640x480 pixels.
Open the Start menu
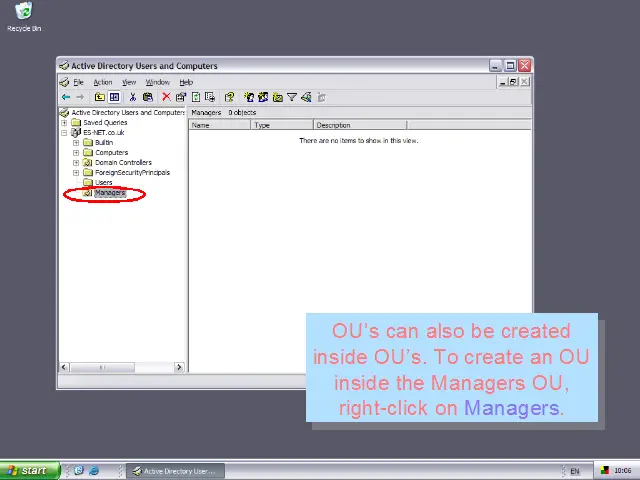point(29,471)
